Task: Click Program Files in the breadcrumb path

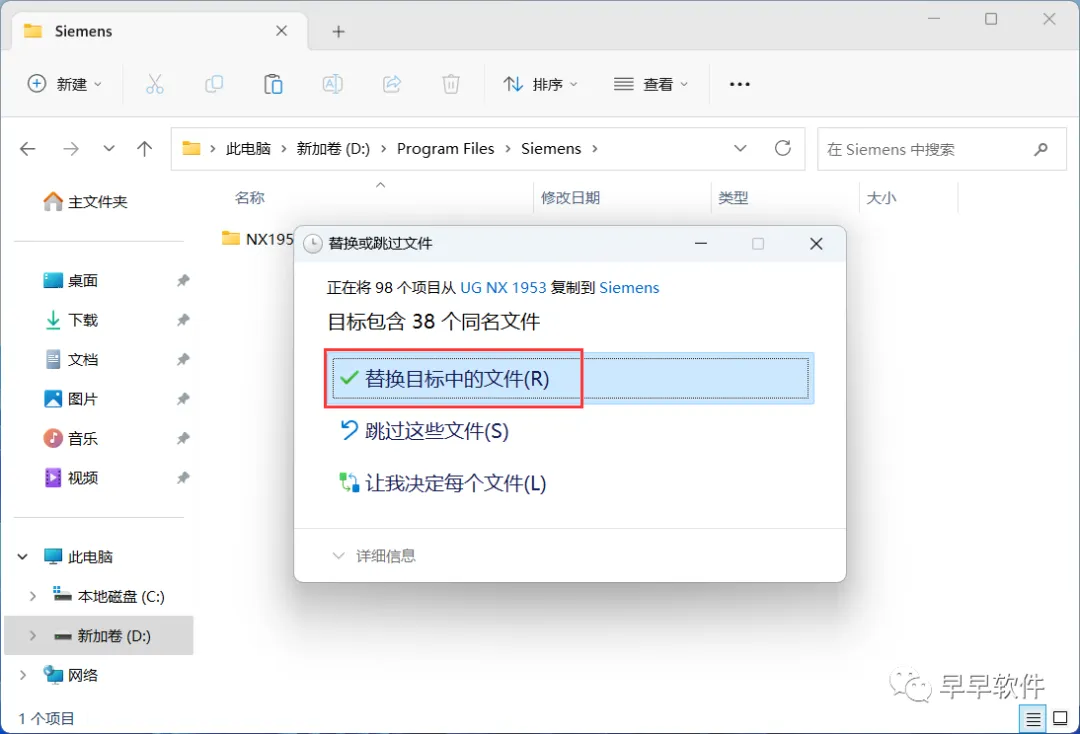Action: coord(446,149)
